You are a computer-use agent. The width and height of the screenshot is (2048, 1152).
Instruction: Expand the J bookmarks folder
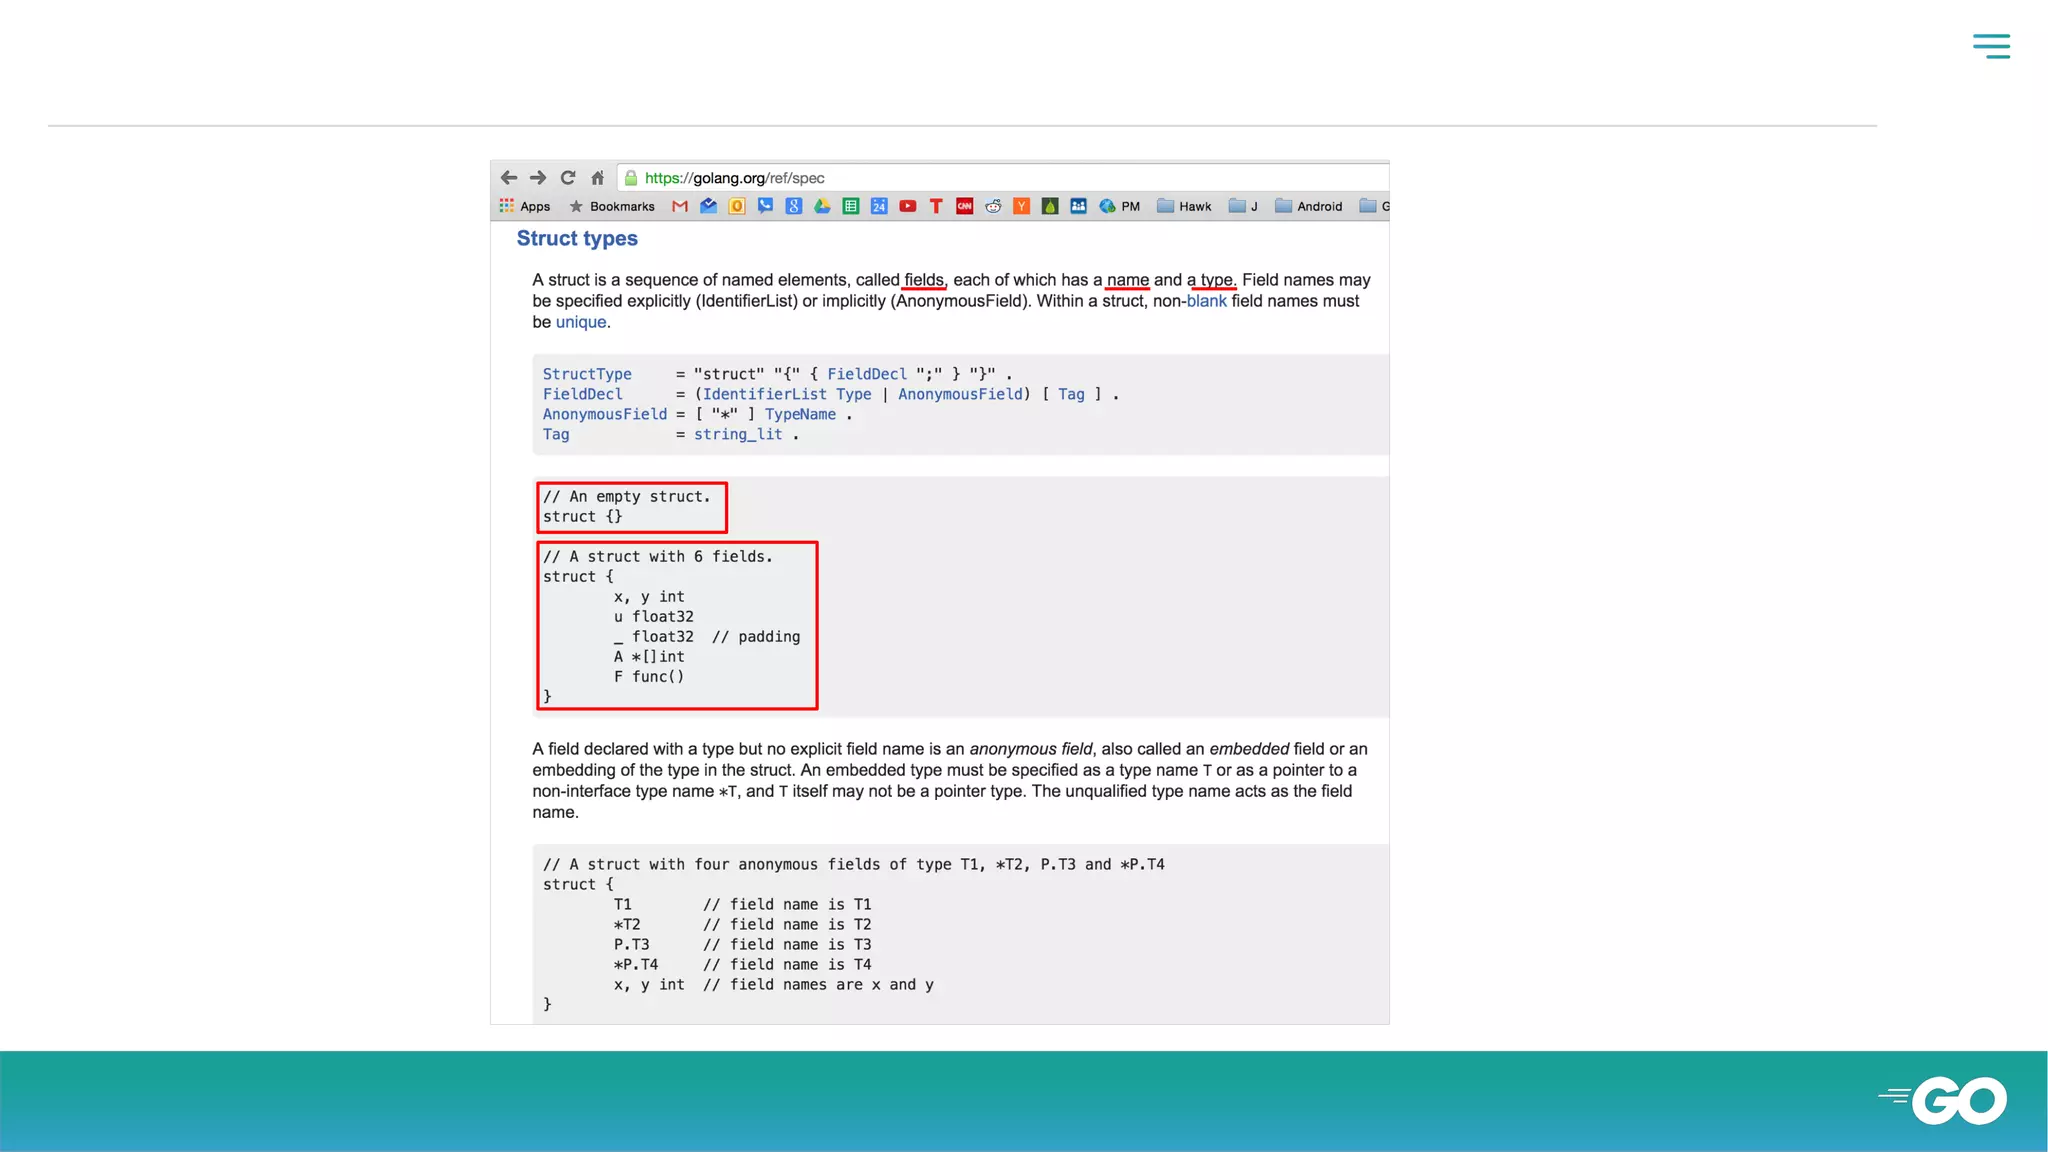tap(1243, 206)
